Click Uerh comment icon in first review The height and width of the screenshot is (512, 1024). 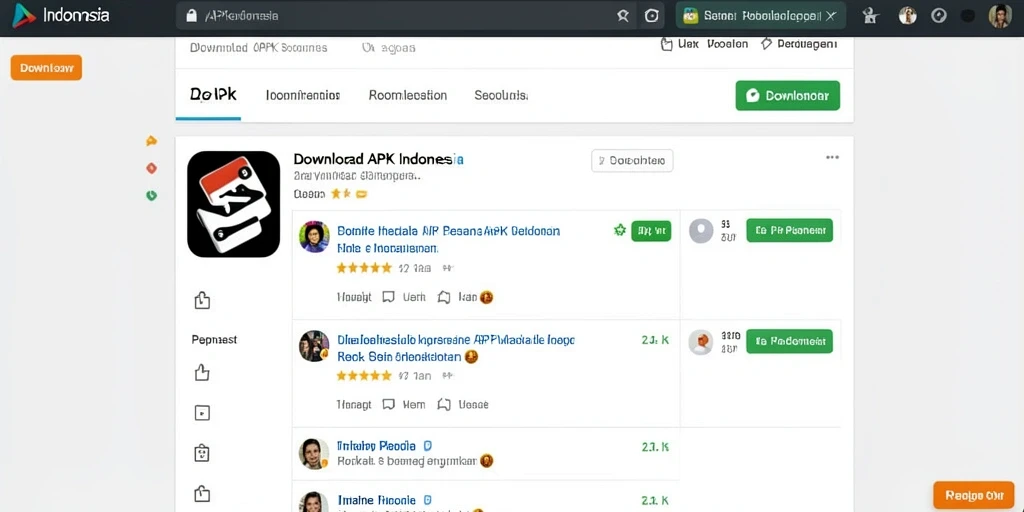tap(404, 297)
